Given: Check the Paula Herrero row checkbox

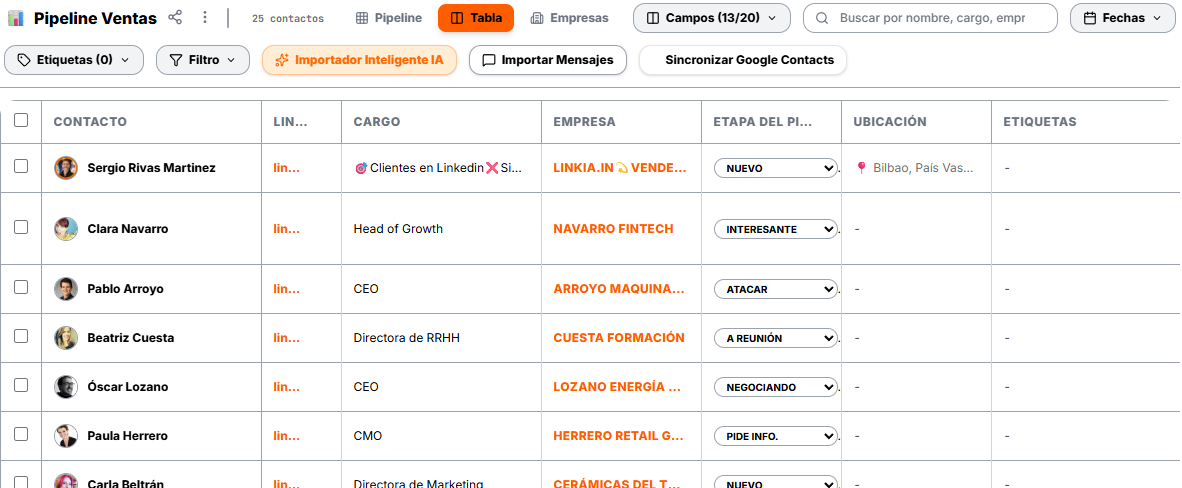Looking at the screenshot, I should [x=21, y=434].
